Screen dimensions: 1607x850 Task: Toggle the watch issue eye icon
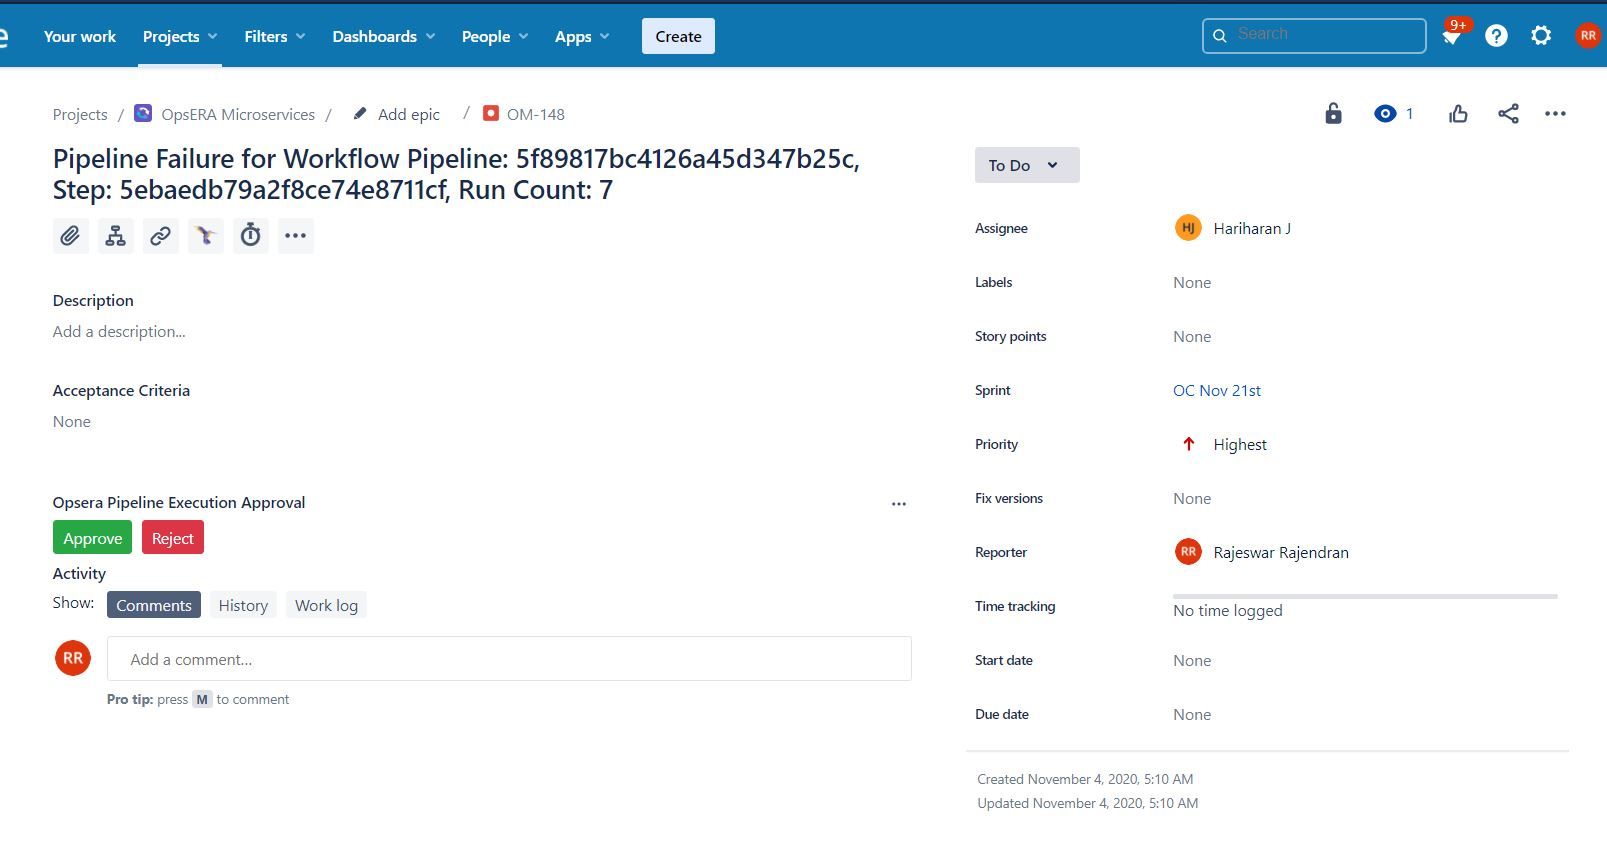pyautogui.click(x=1385, y=113)
